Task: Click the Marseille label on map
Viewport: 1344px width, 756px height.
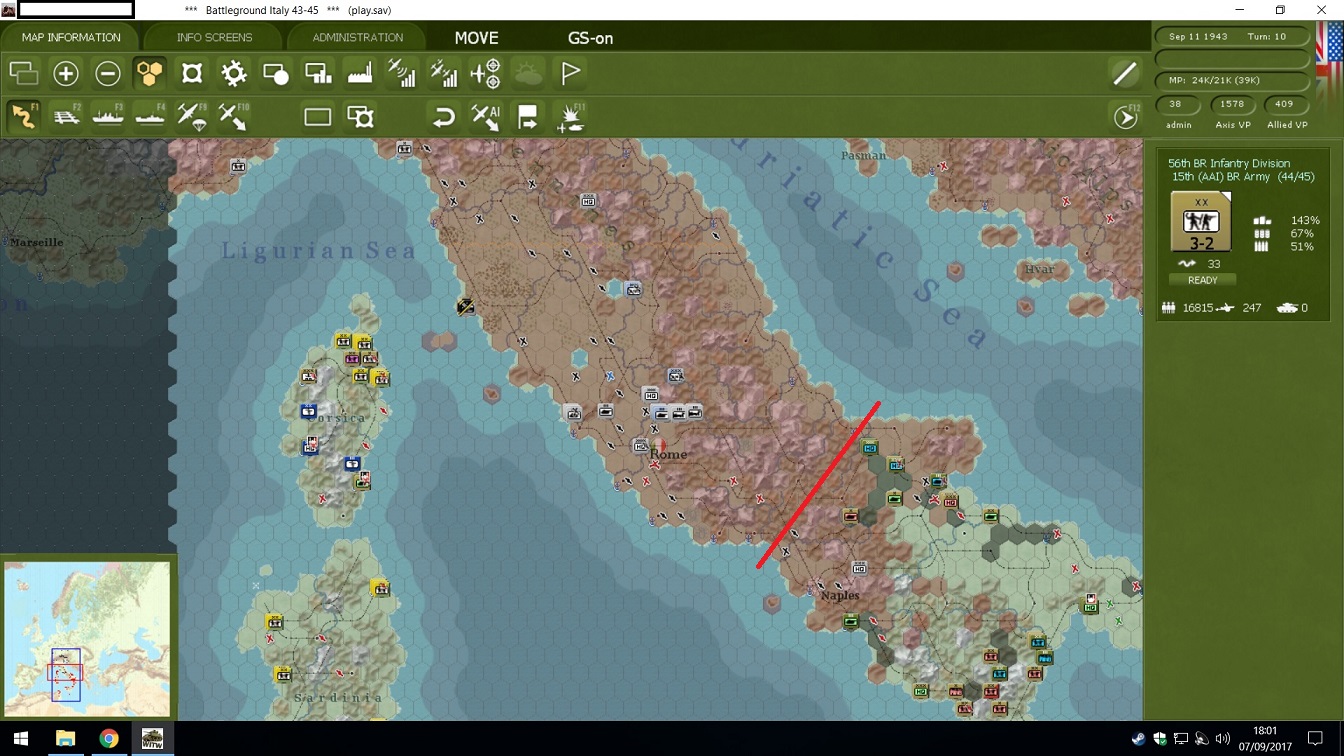Action: [36, 242]
